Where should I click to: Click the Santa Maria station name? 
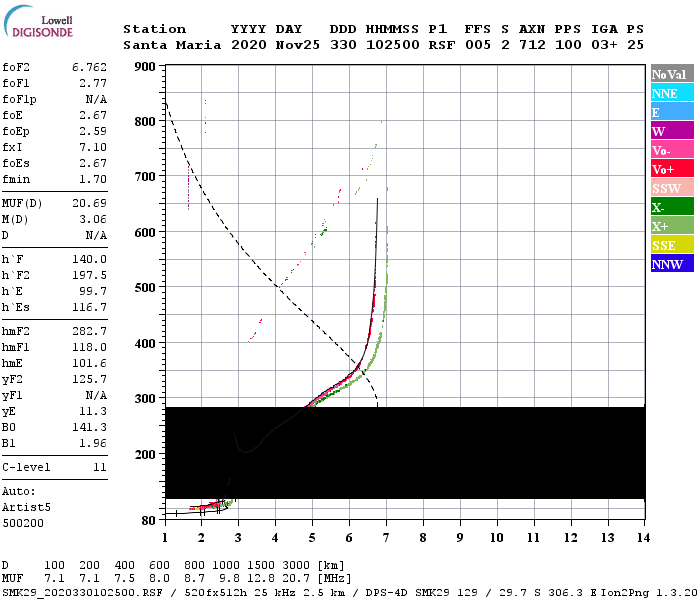tap(172, 45)
